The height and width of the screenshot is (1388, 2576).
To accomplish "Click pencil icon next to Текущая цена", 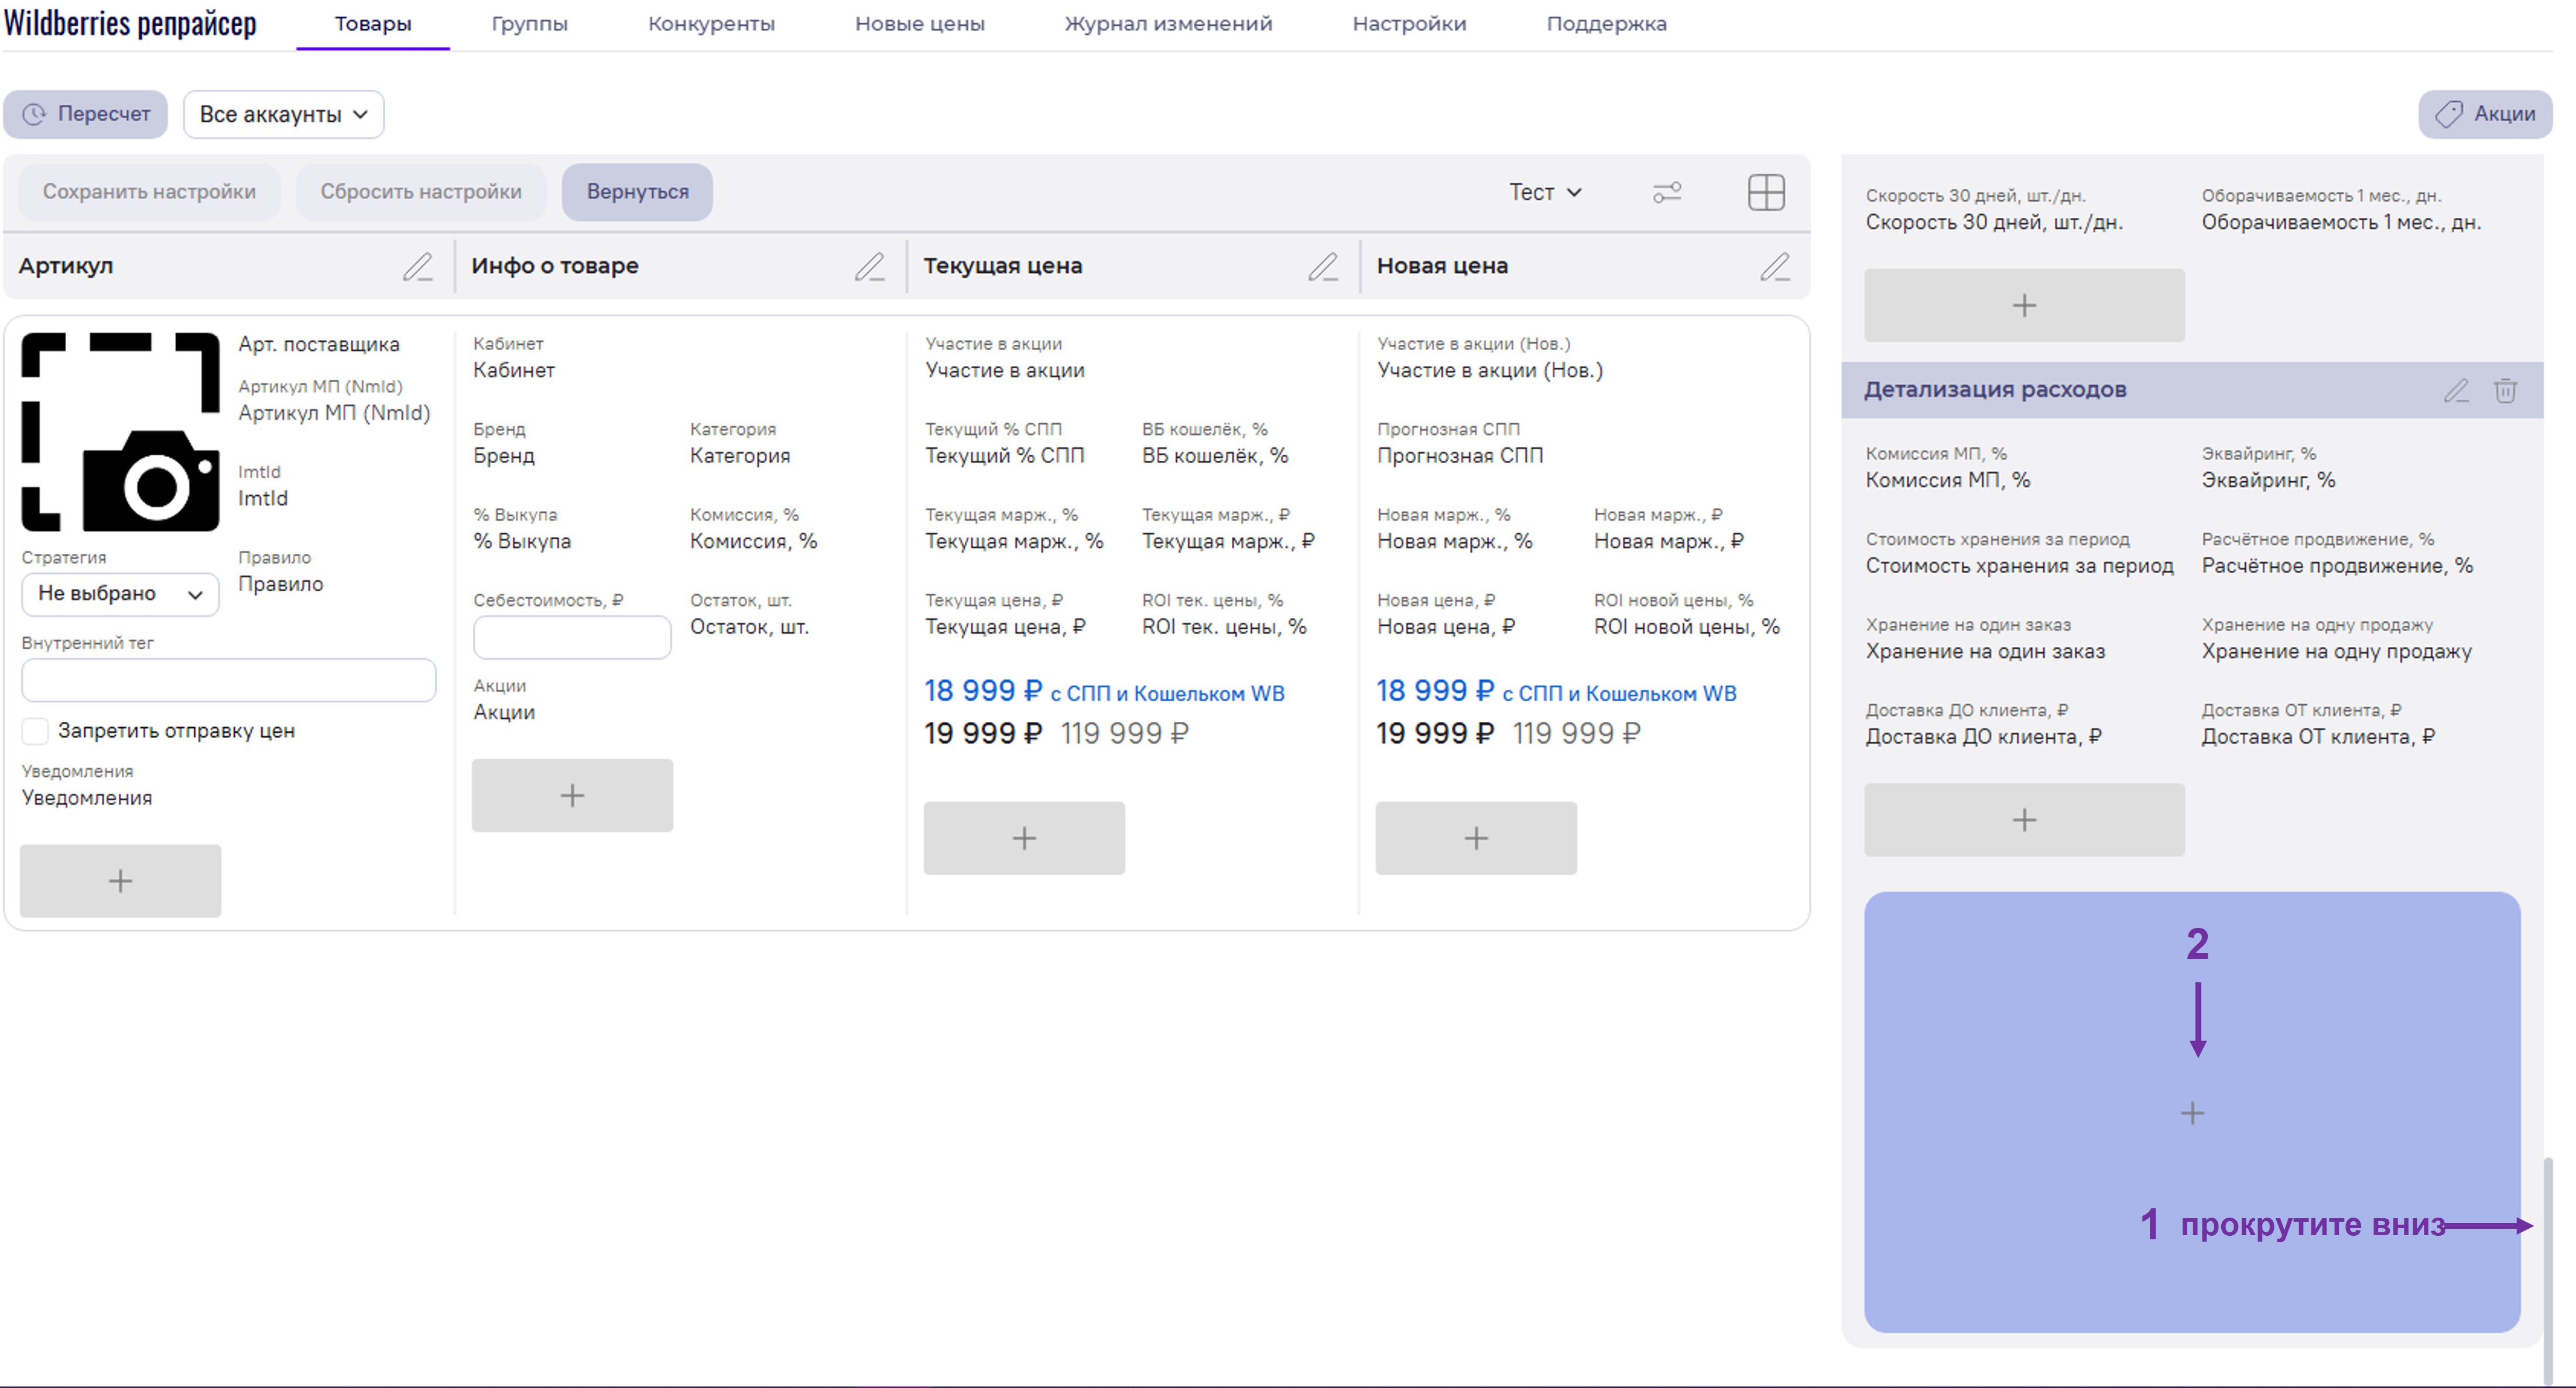I will (1323, 266).
